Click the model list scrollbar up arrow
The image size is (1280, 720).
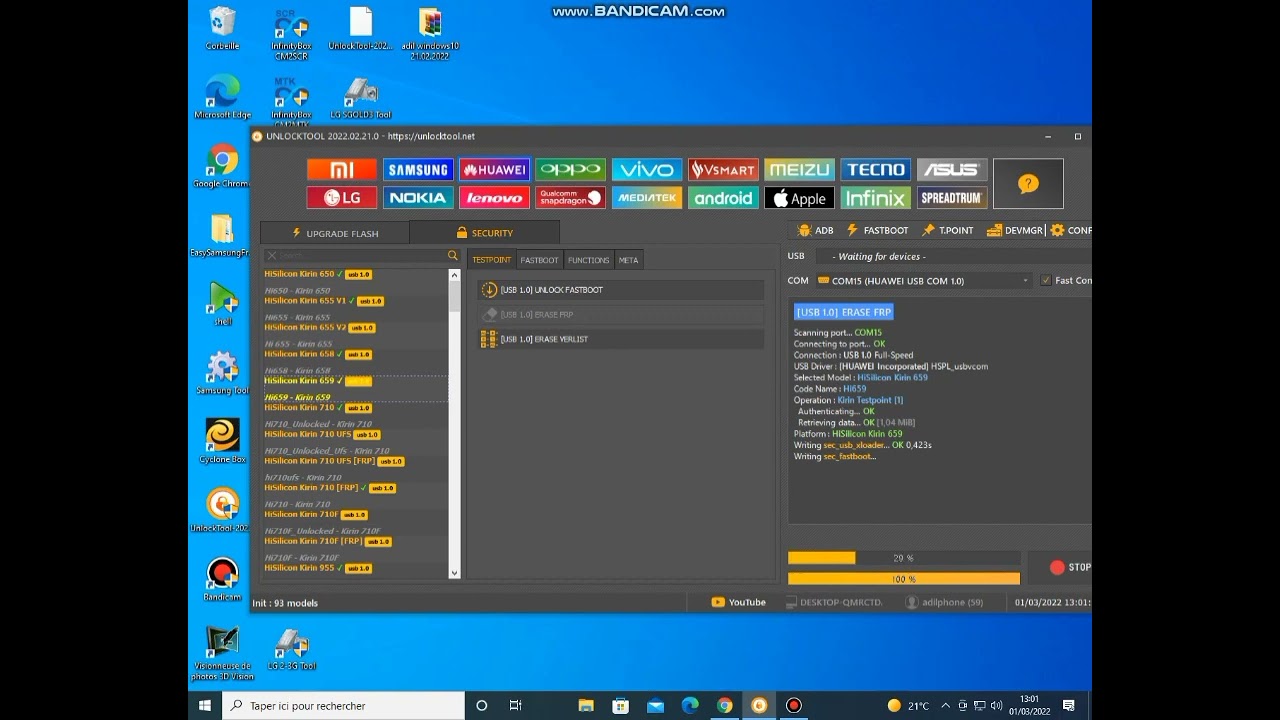coord(454,275)
